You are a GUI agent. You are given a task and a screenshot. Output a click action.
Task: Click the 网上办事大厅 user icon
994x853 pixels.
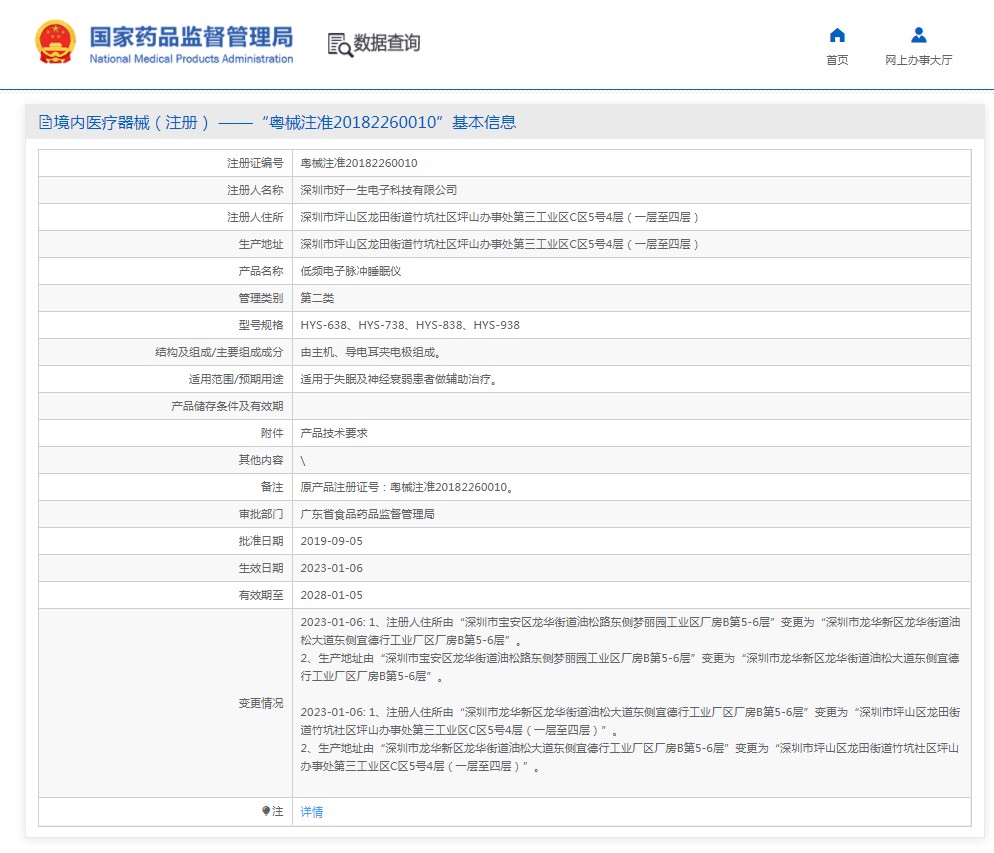pyautogui.click(x=919, y=35)
